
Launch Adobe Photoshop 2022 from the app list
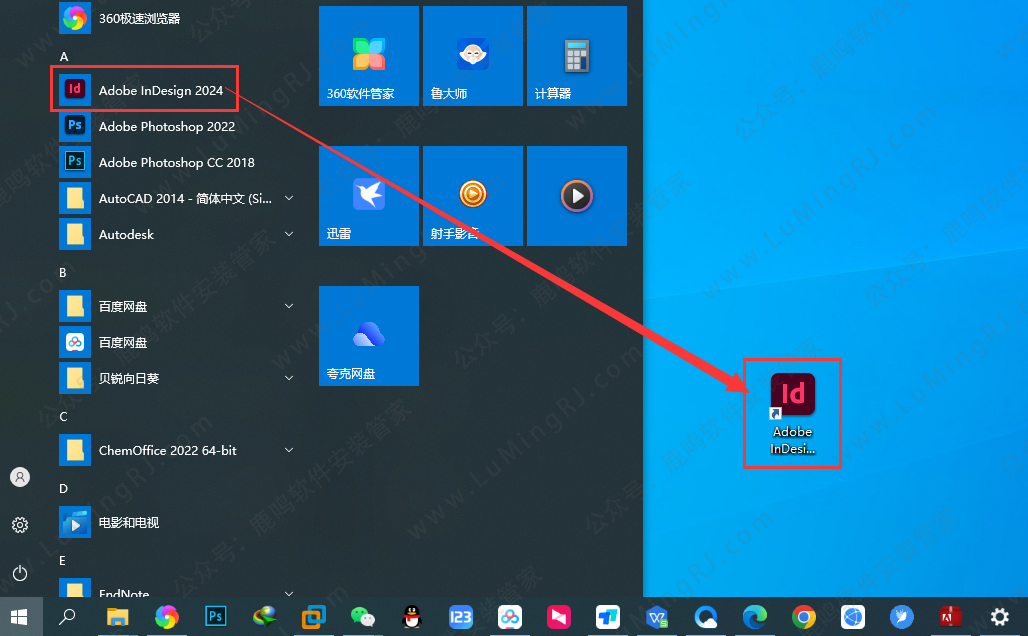coord(166,126)
